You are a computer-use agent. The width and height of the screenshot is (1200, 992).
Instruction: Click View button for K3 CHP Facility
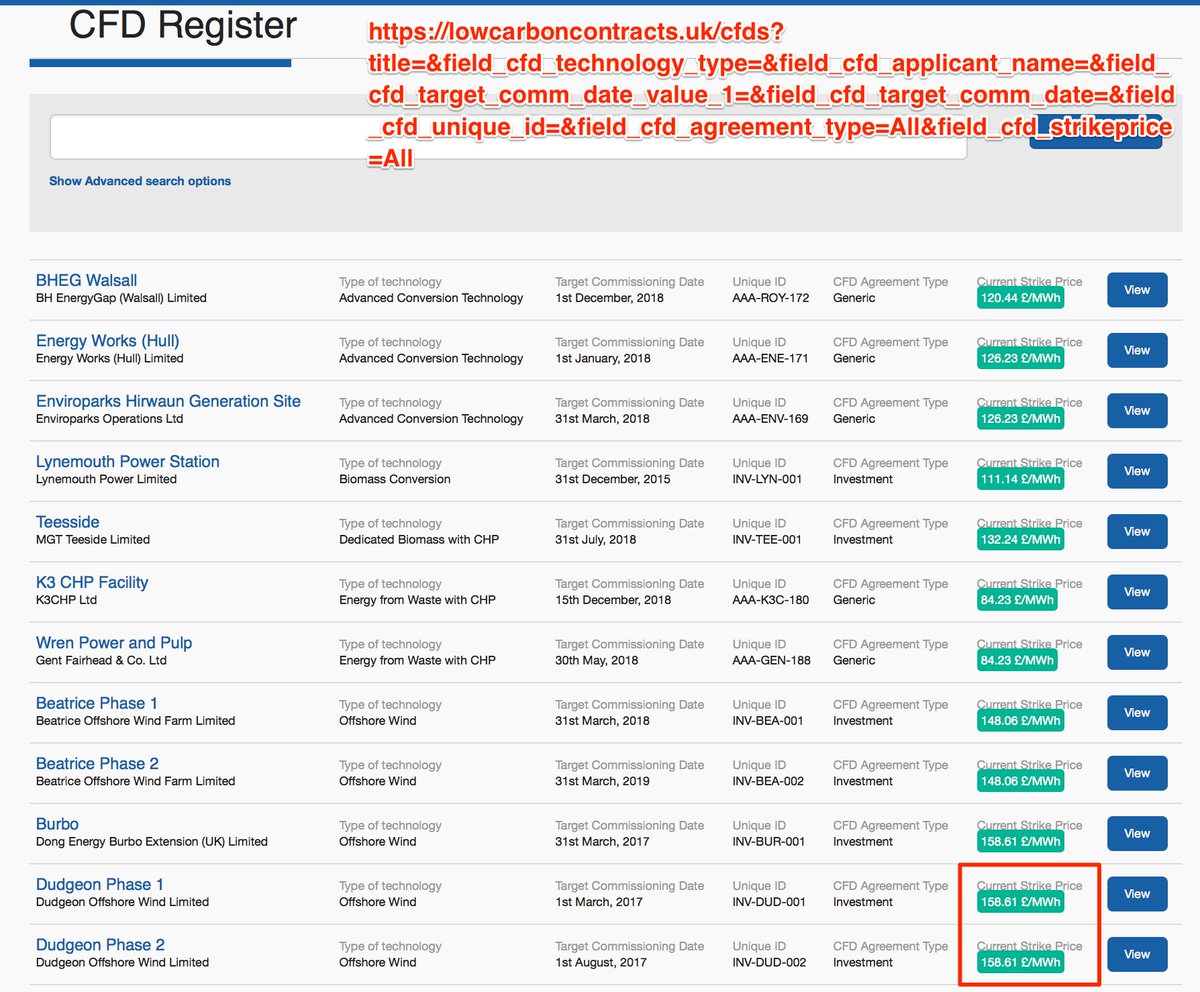pyautogui.click(x=1137, y=592)
